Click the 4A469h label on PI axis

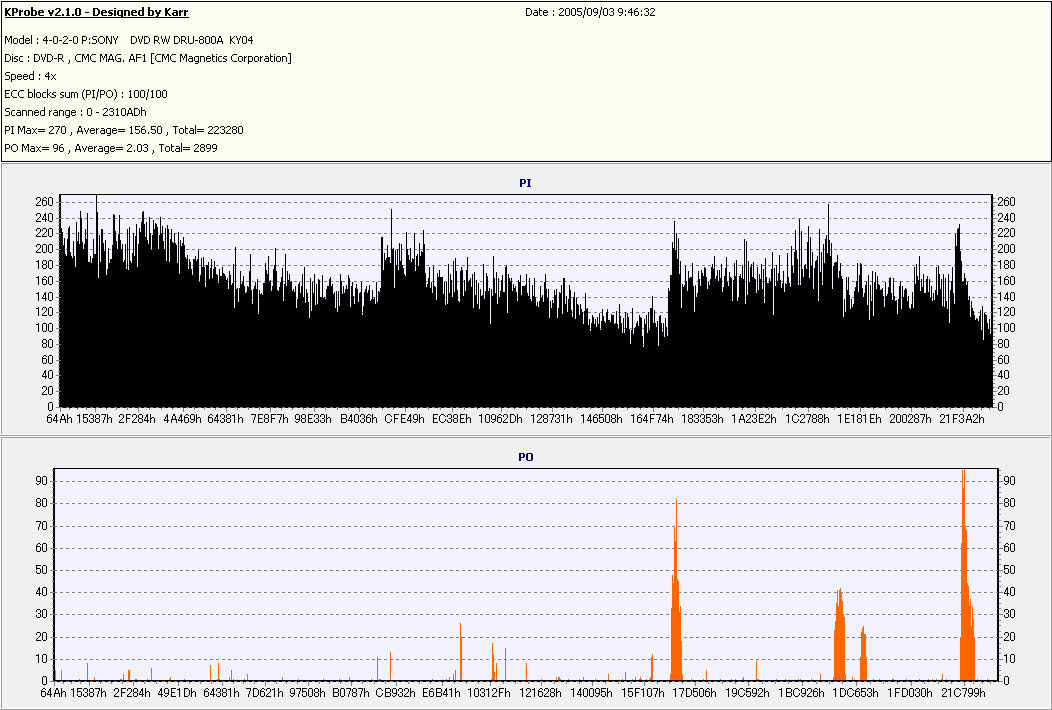point(182,419)
